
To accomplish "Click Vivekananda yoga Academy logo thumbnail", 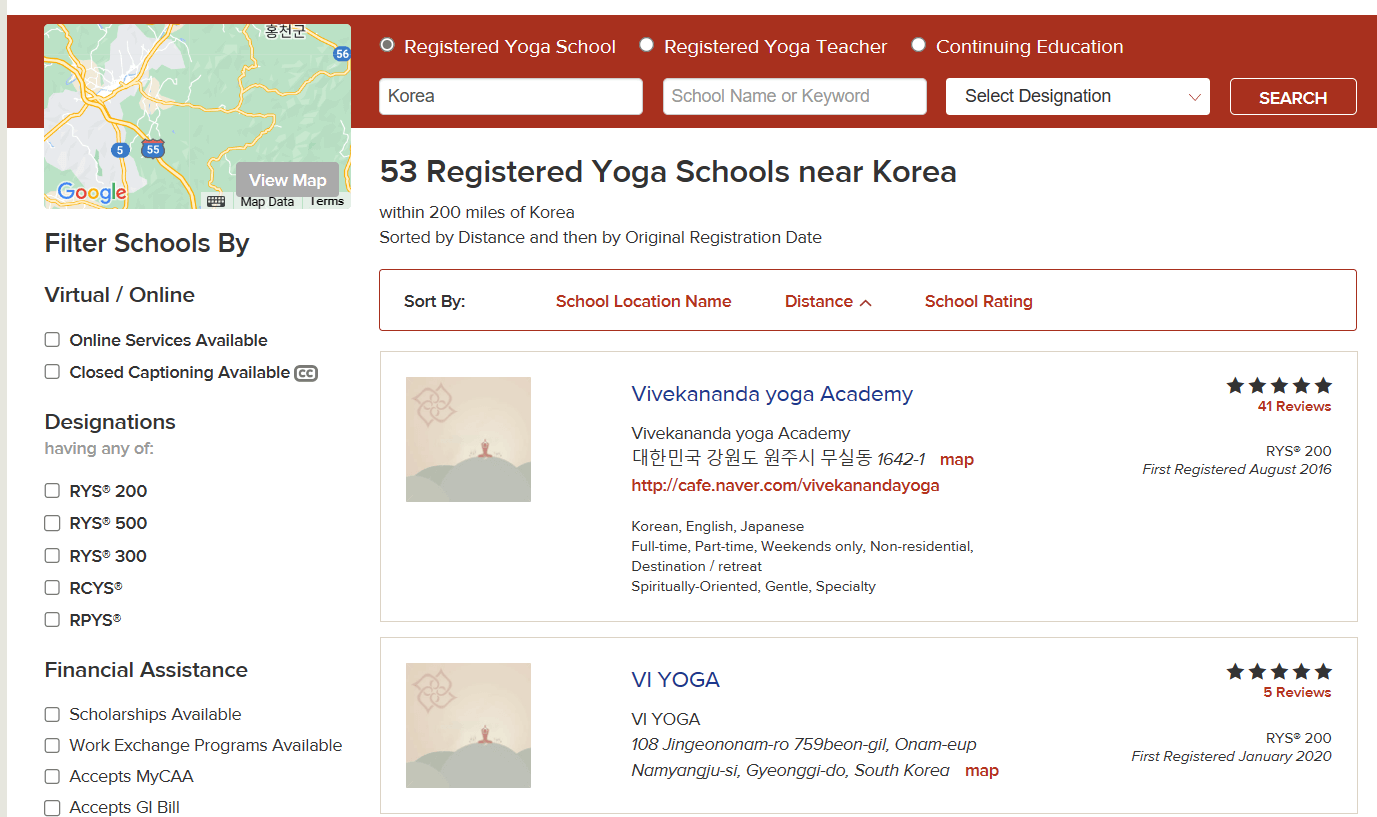I will tap(468, 439).
